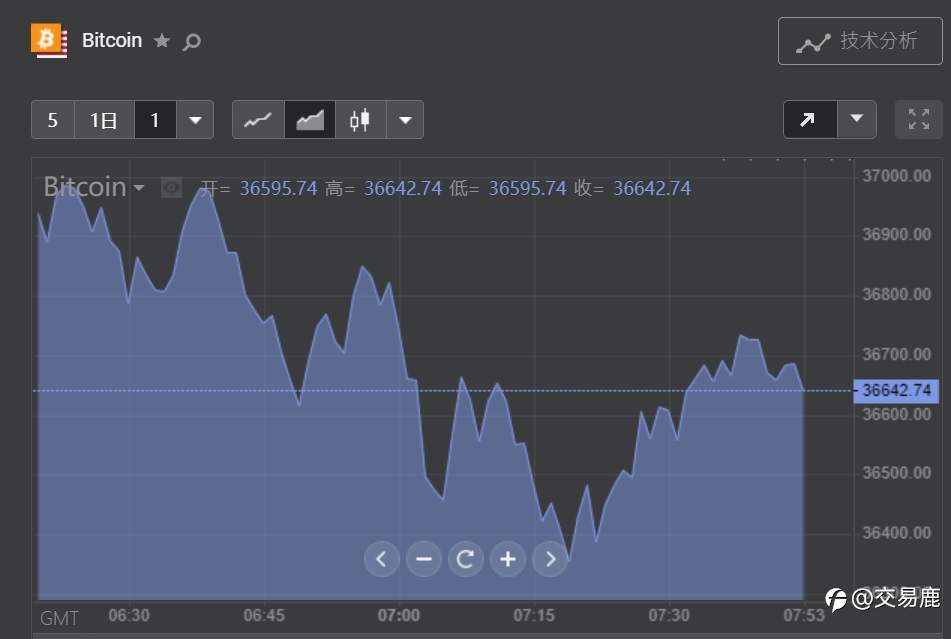Click the Bitcoin title text
951x639 pixels.
click(x=112, y=41)
